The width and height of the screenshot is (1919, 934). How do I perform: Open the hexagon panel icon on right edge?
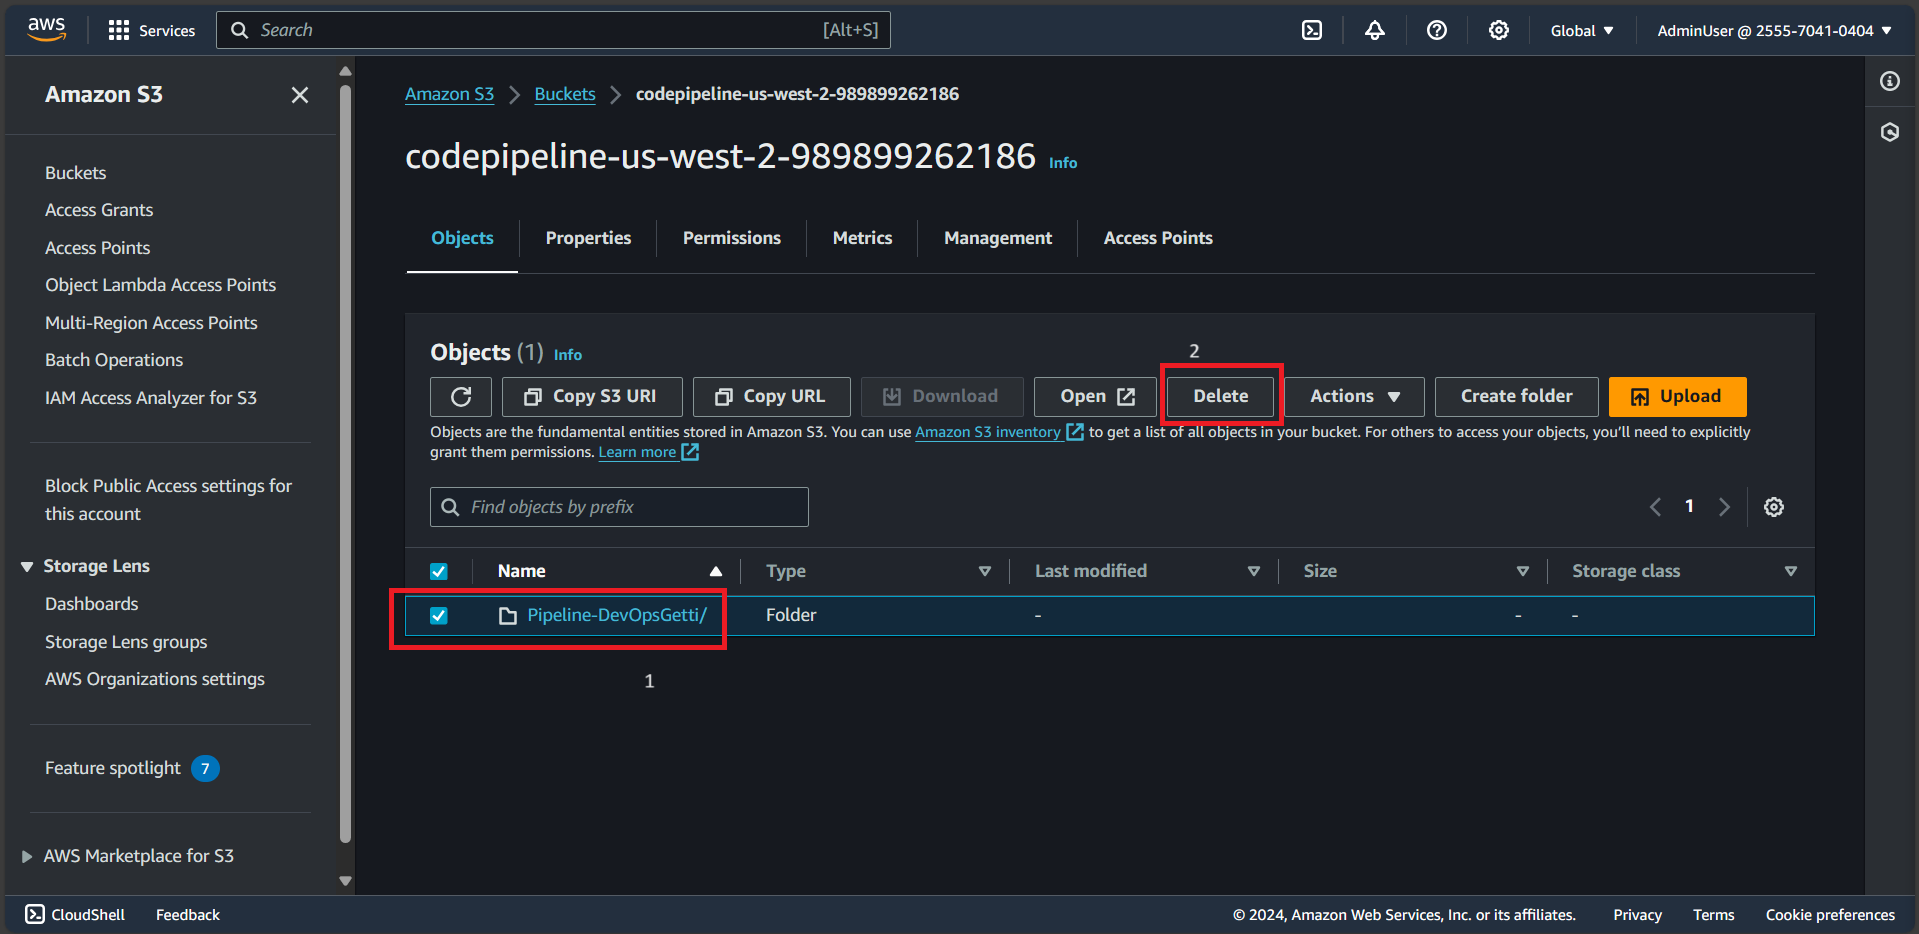click(x=1890, y=132)
